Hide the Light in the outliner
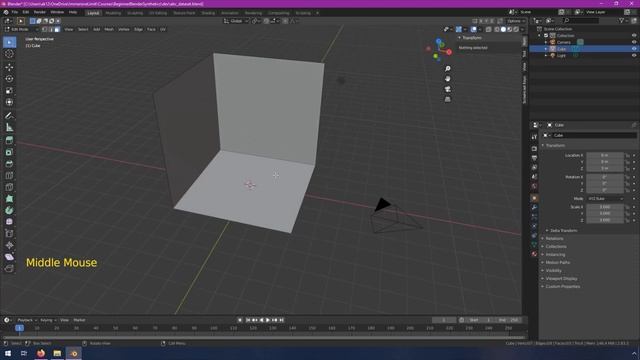This screenshot has width=640, height=360. (634, 55)
